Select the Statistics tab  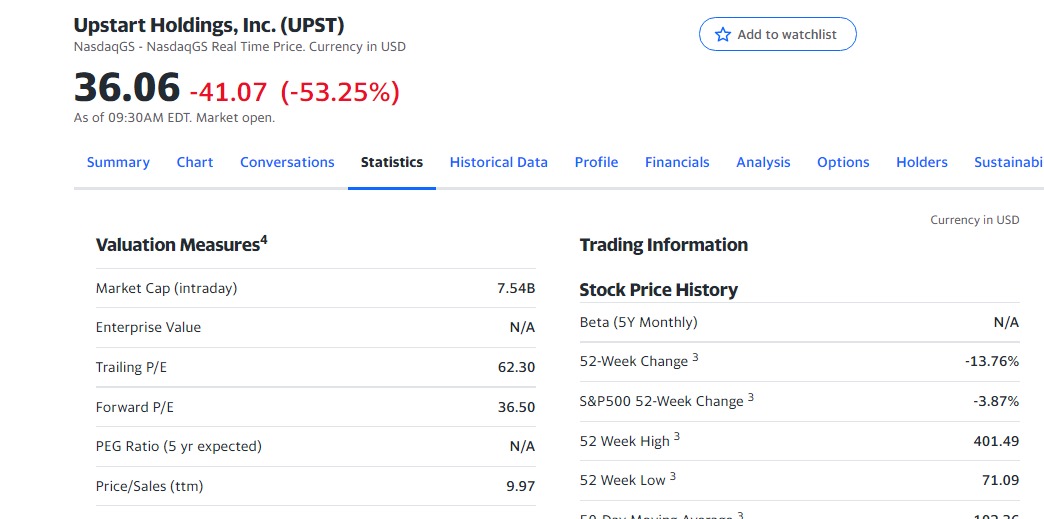click(392, 162)
